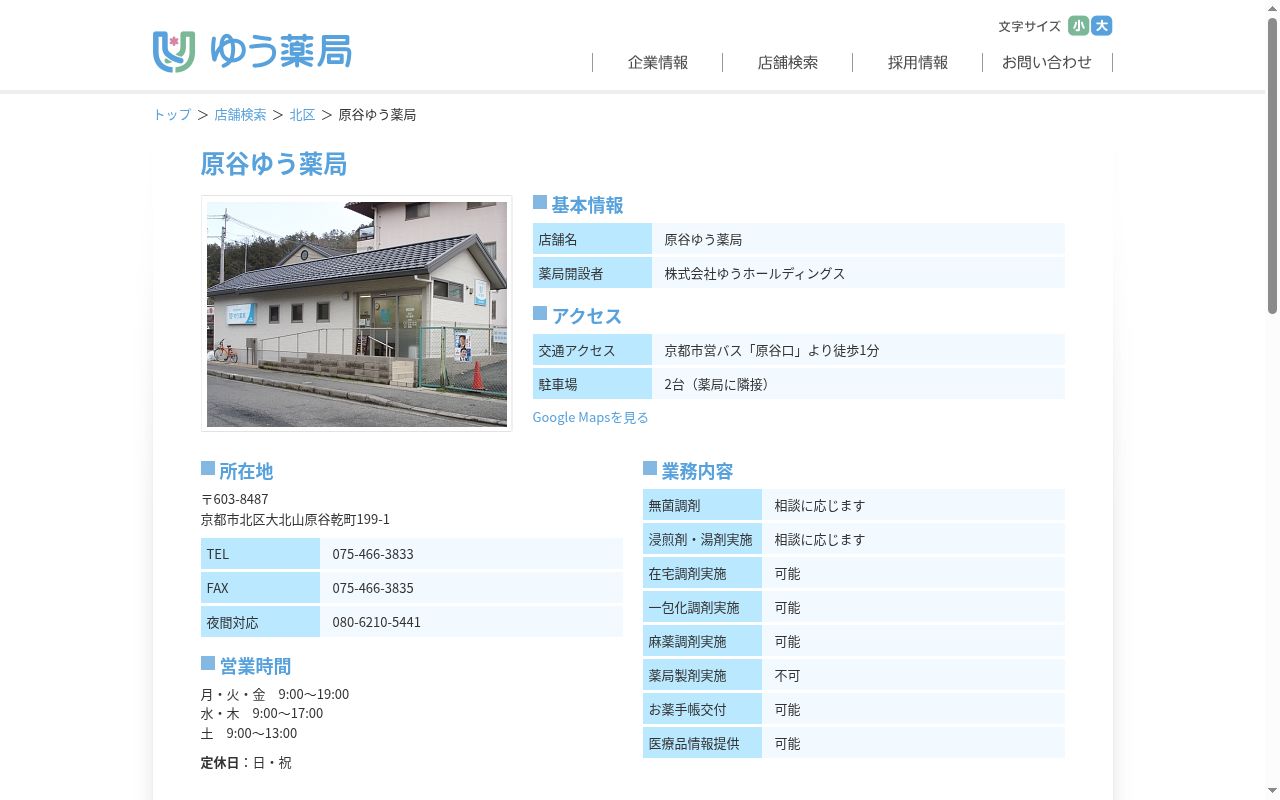This screenshot has height=800, width=1280.
Task: Click the お薬手帳交付 row label
Action: point(702,710)
